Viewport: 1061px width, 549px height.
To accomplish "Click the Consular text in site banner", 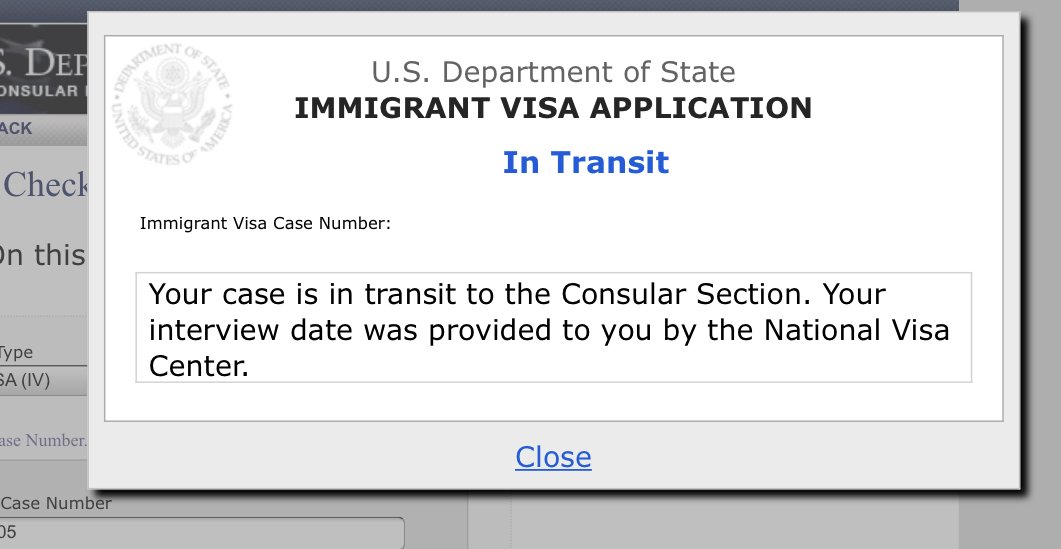I will (x=39, y=91).
